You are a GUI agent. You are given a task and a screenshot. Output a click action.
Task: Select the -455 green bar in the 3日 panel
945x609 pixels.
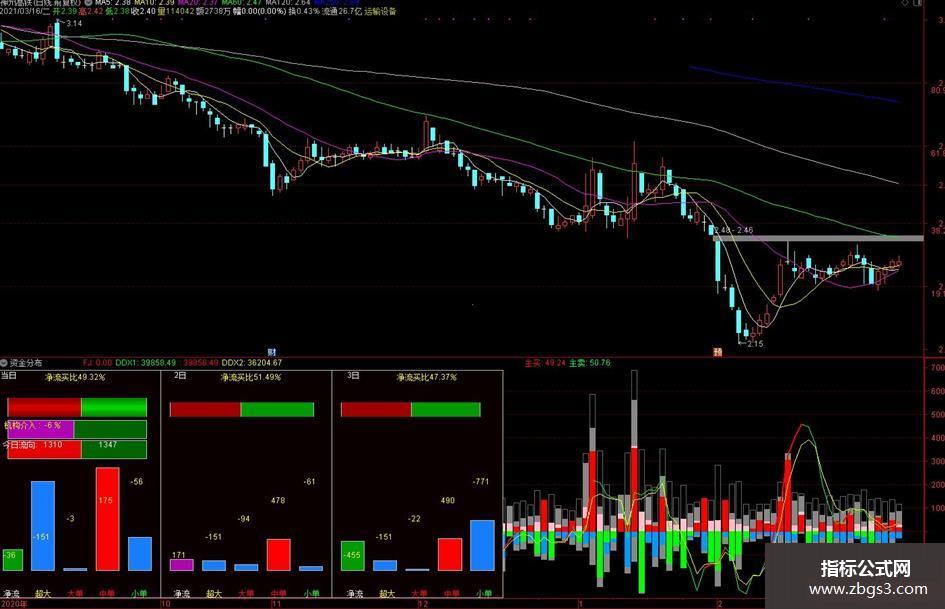tap(353, 555)
